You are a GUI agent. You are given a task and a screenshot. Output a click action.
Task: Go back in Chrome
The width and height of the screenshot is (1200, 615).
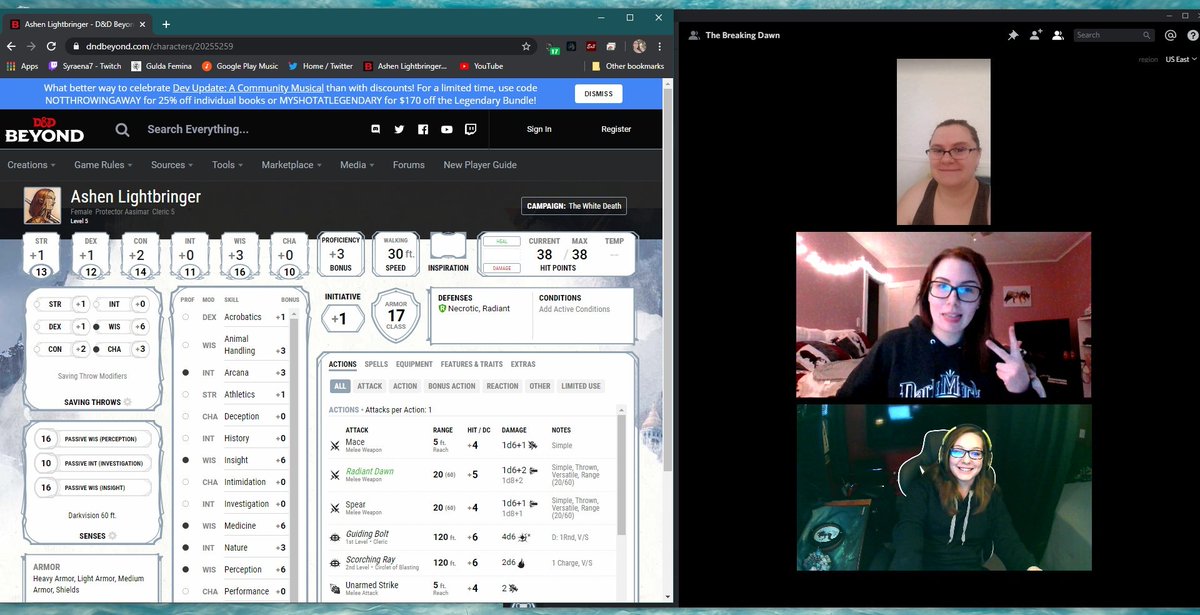point(11,46)
